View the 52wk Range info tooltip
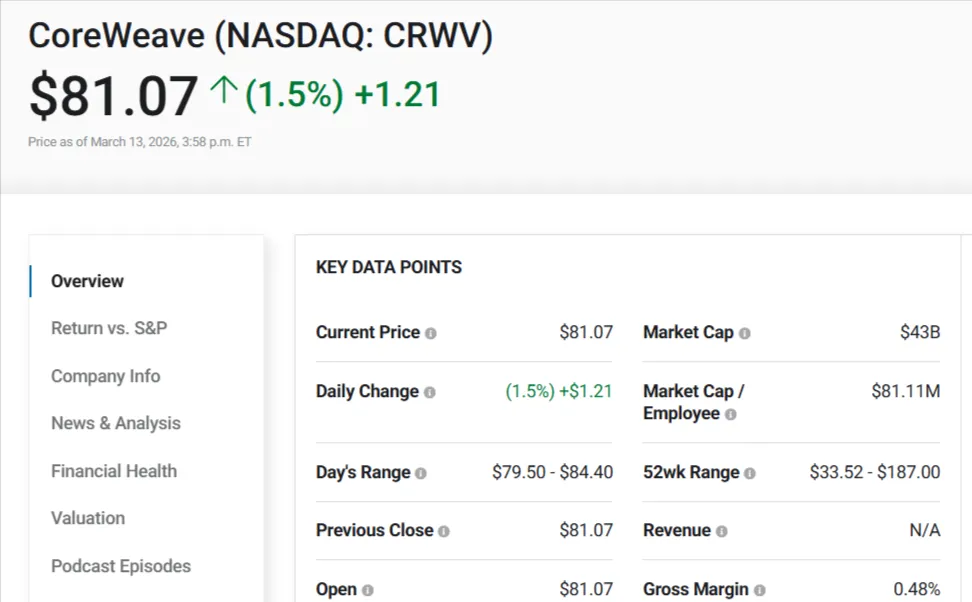Screen dimensions: 972x602 749,472
